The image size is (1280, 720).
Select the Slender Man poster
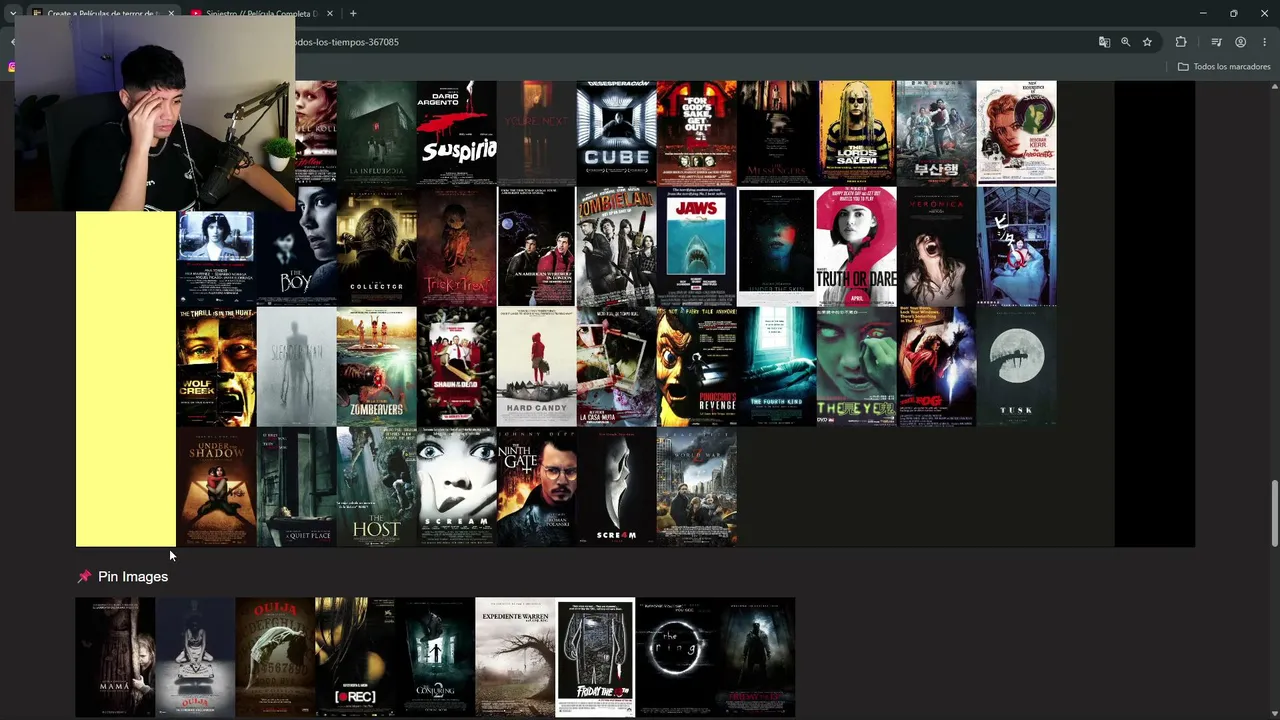coord(296,367)
